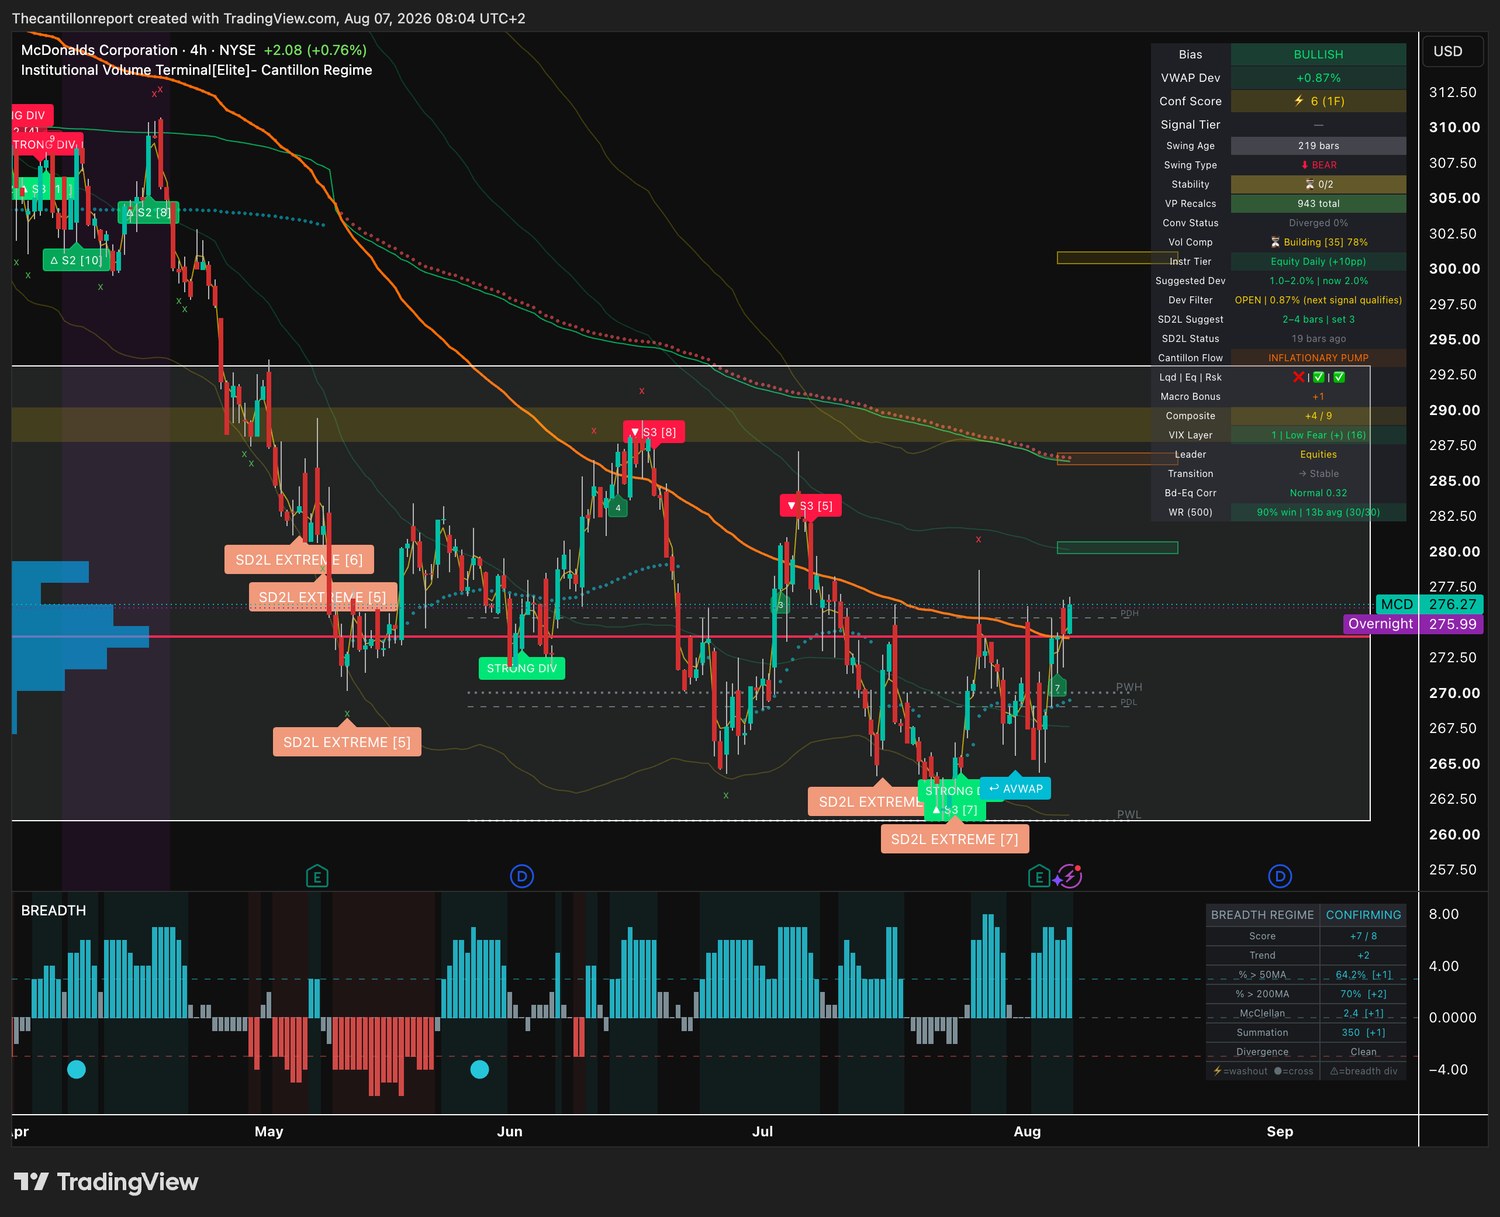Image resolution: width=1500 pixels, height=1217 pixels.
Task: Click the 219 bars Swing Age value
Action: [1318, 146]
